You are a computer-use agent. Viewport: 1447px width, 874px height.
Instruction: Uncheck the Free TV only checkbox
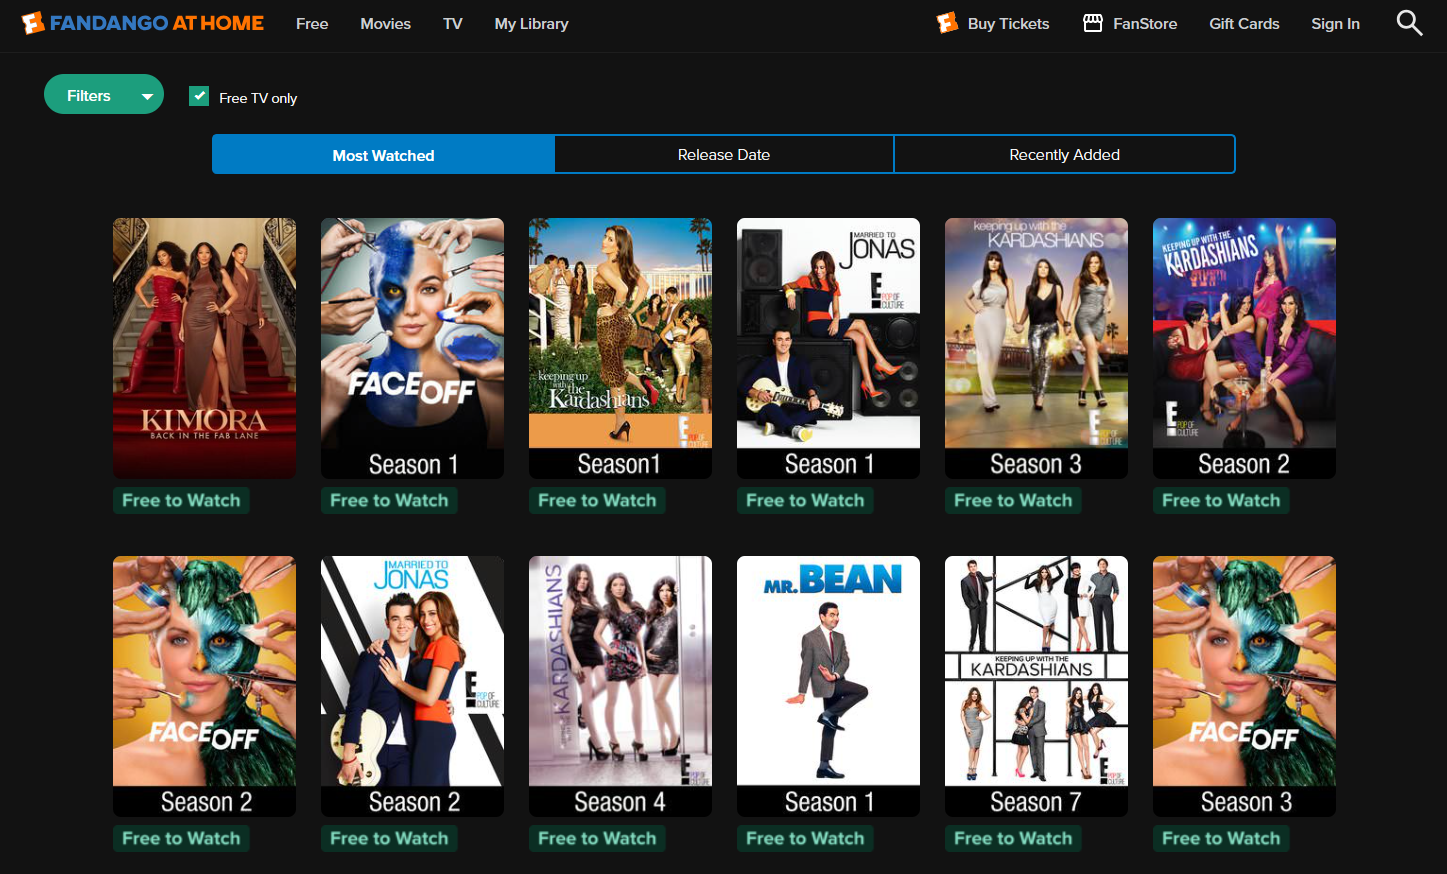199,96
